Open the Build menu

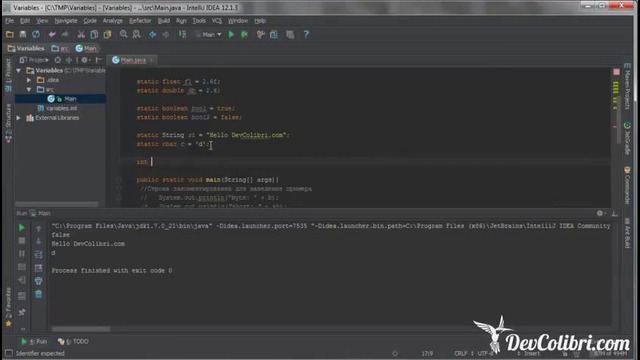pos(164,21)
